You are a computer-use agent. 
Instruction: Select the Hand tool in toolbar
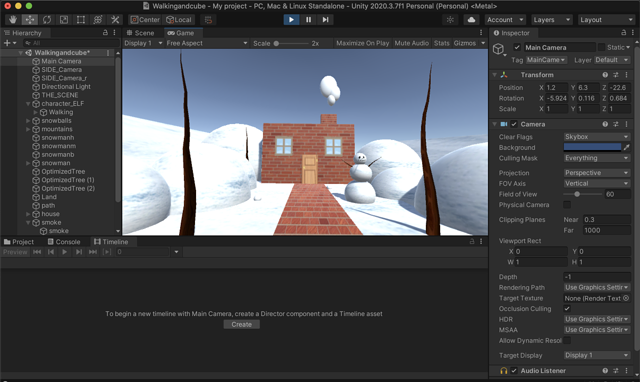pyautogui.click(x=13, y=20)
